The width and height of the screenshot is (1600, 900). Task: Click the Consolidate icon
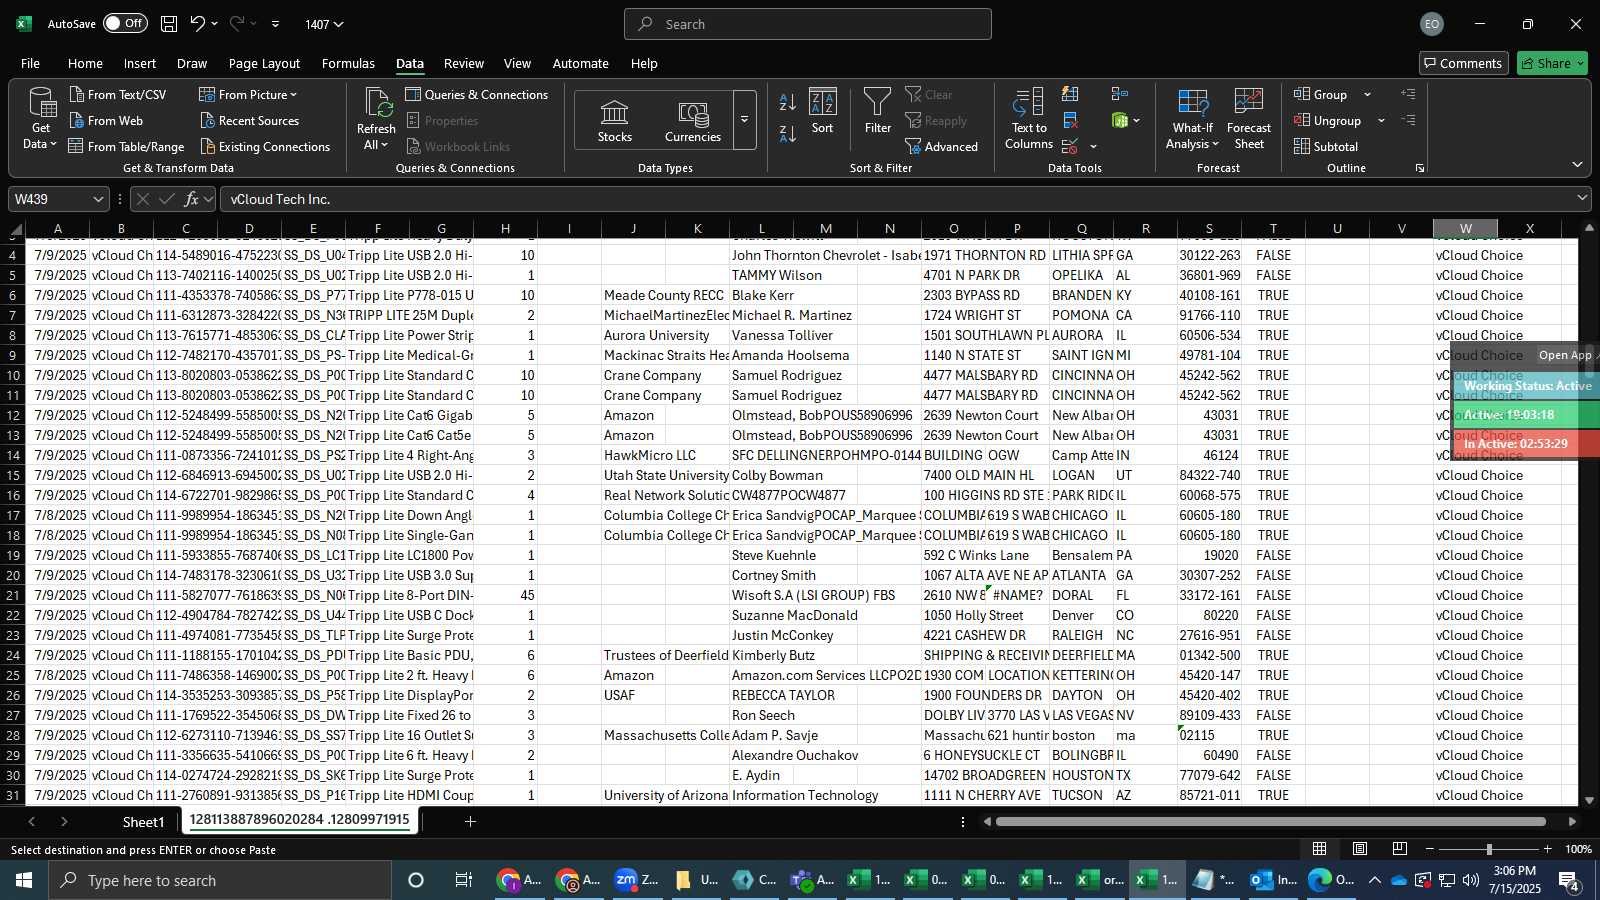1119,94
